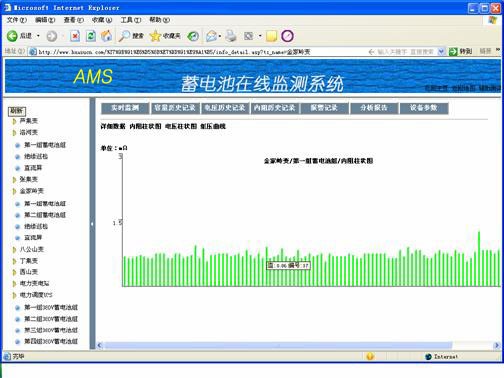
Task: Open the 实时监测 tab
Action: tap(125, 108)
